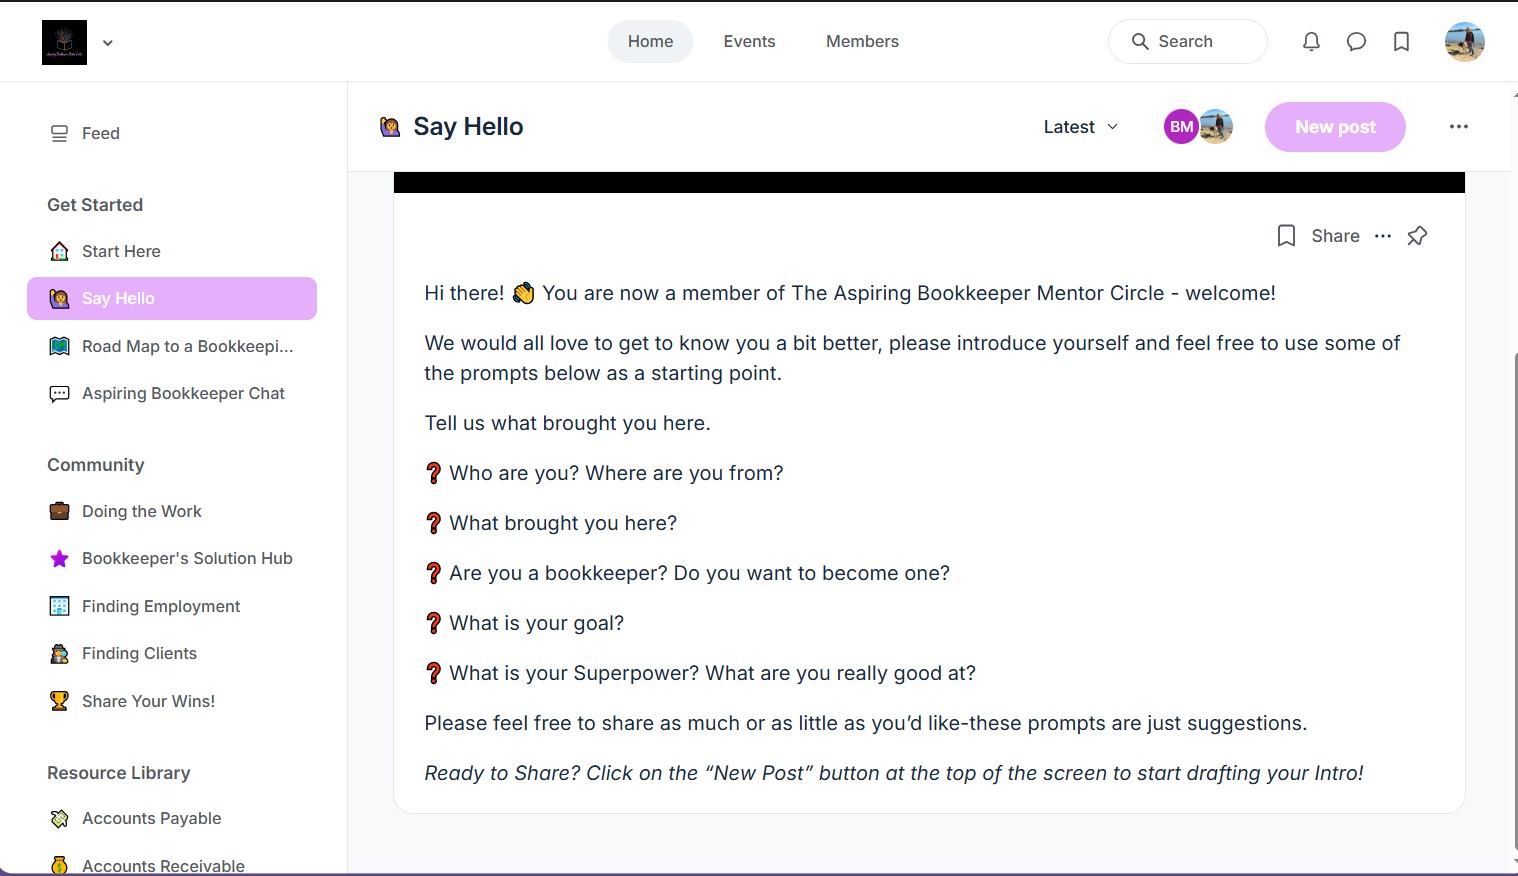Share the welcome post

coord(1335,236)
